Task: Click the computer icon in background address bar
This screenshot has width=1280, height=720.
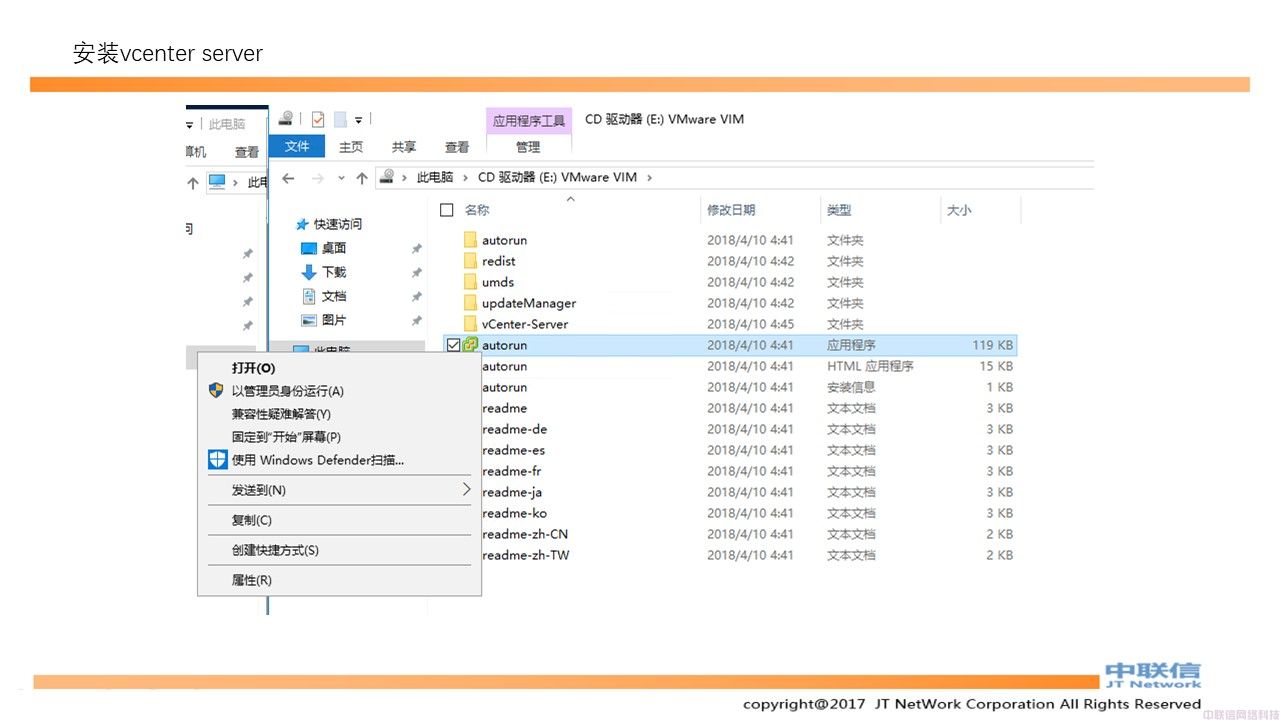Action: [217, 182]
